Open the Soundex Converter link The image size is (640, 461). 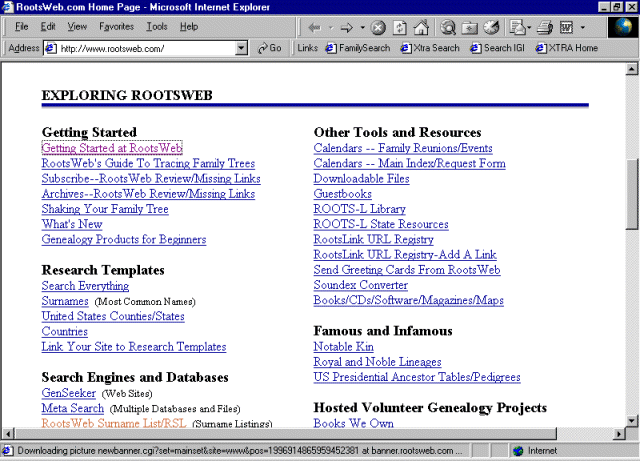coord(360,285)
